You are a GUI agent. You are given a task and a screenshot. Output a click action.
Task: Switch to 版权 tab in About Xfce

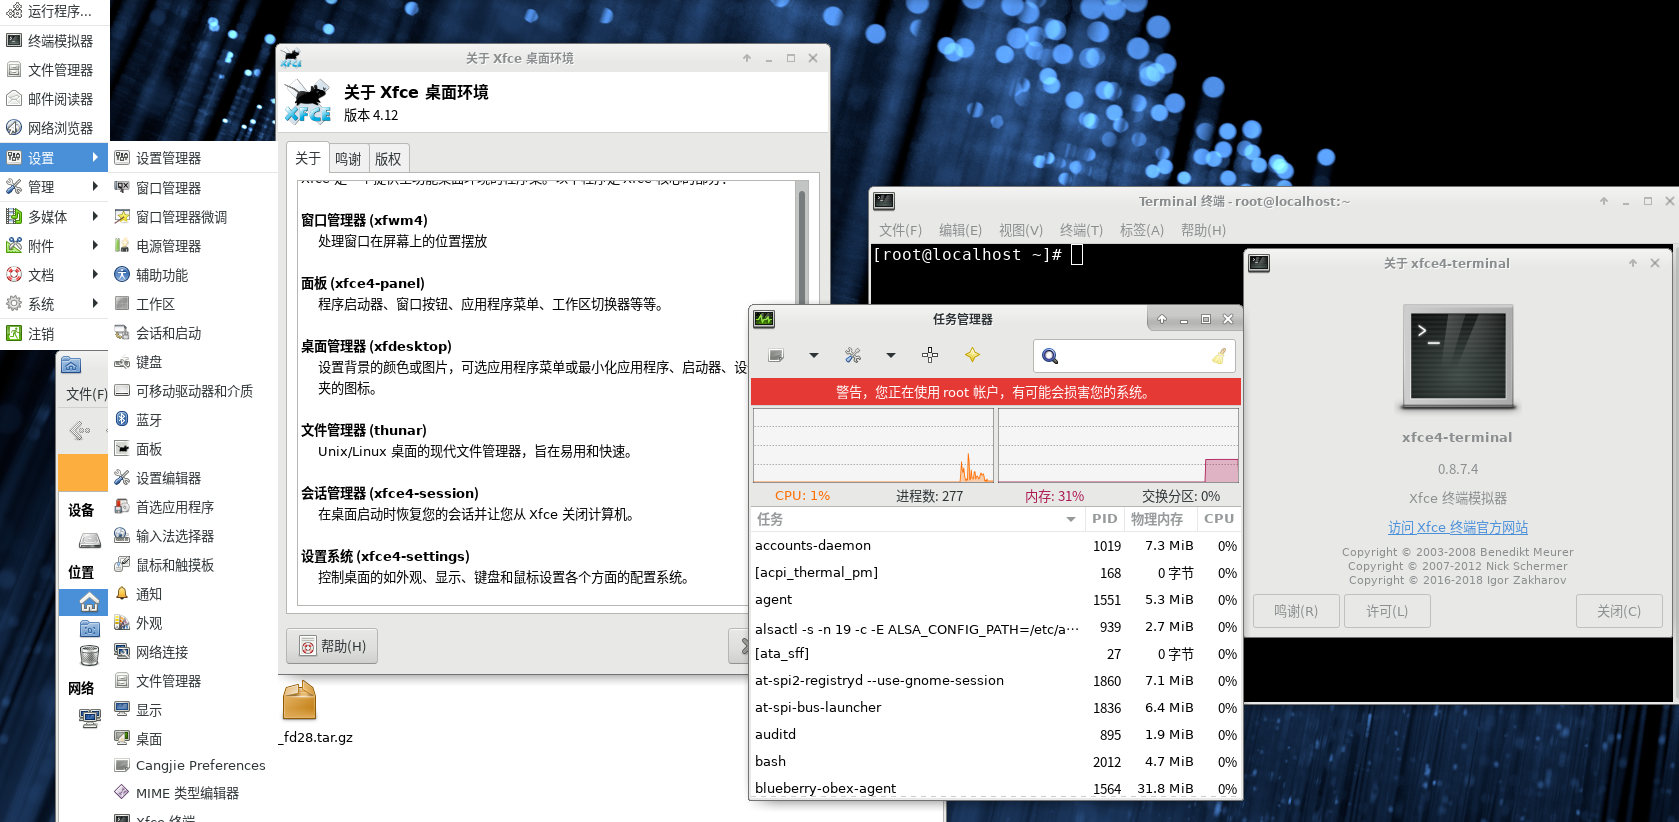point(388,159)
